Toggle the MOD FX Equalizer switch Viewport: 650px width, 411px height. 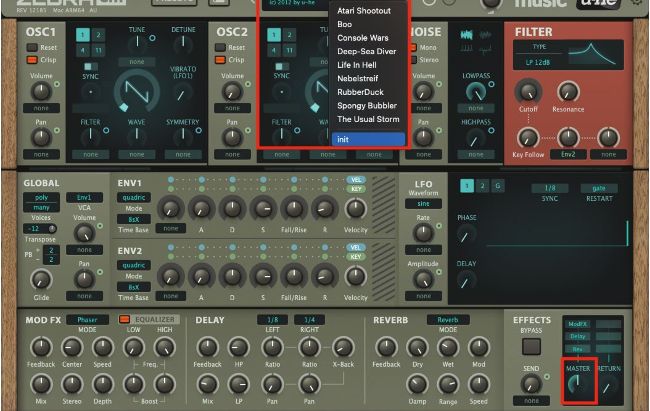124,319
